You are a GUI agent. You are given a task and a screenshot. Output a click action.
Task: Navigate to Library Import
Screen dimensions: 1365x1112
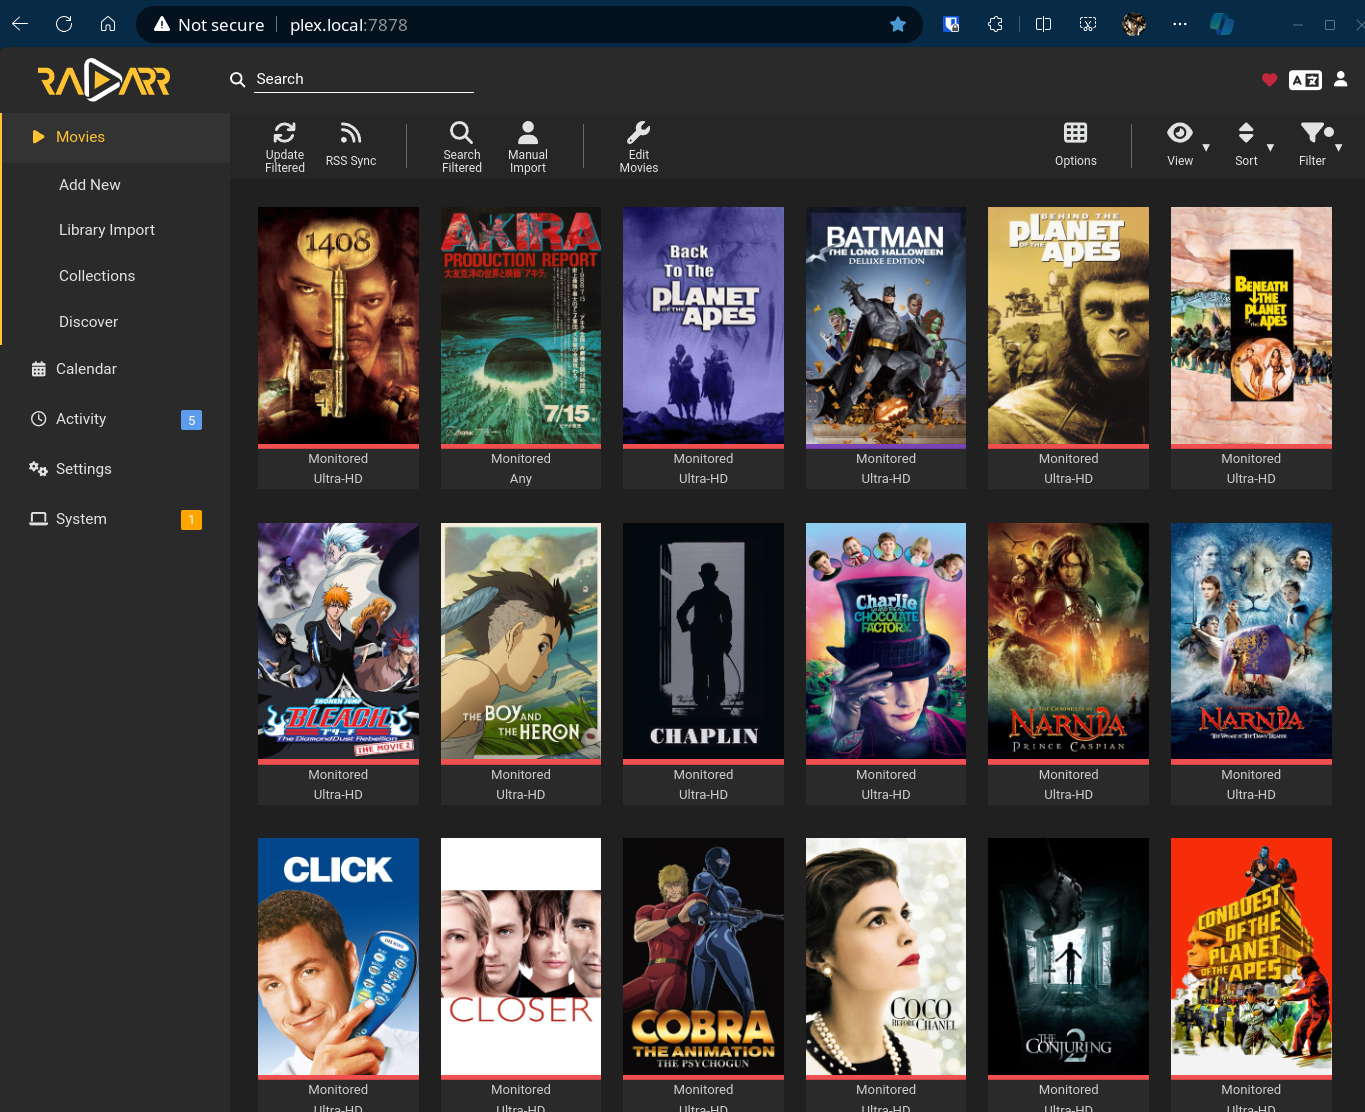[x=107, y=230]
